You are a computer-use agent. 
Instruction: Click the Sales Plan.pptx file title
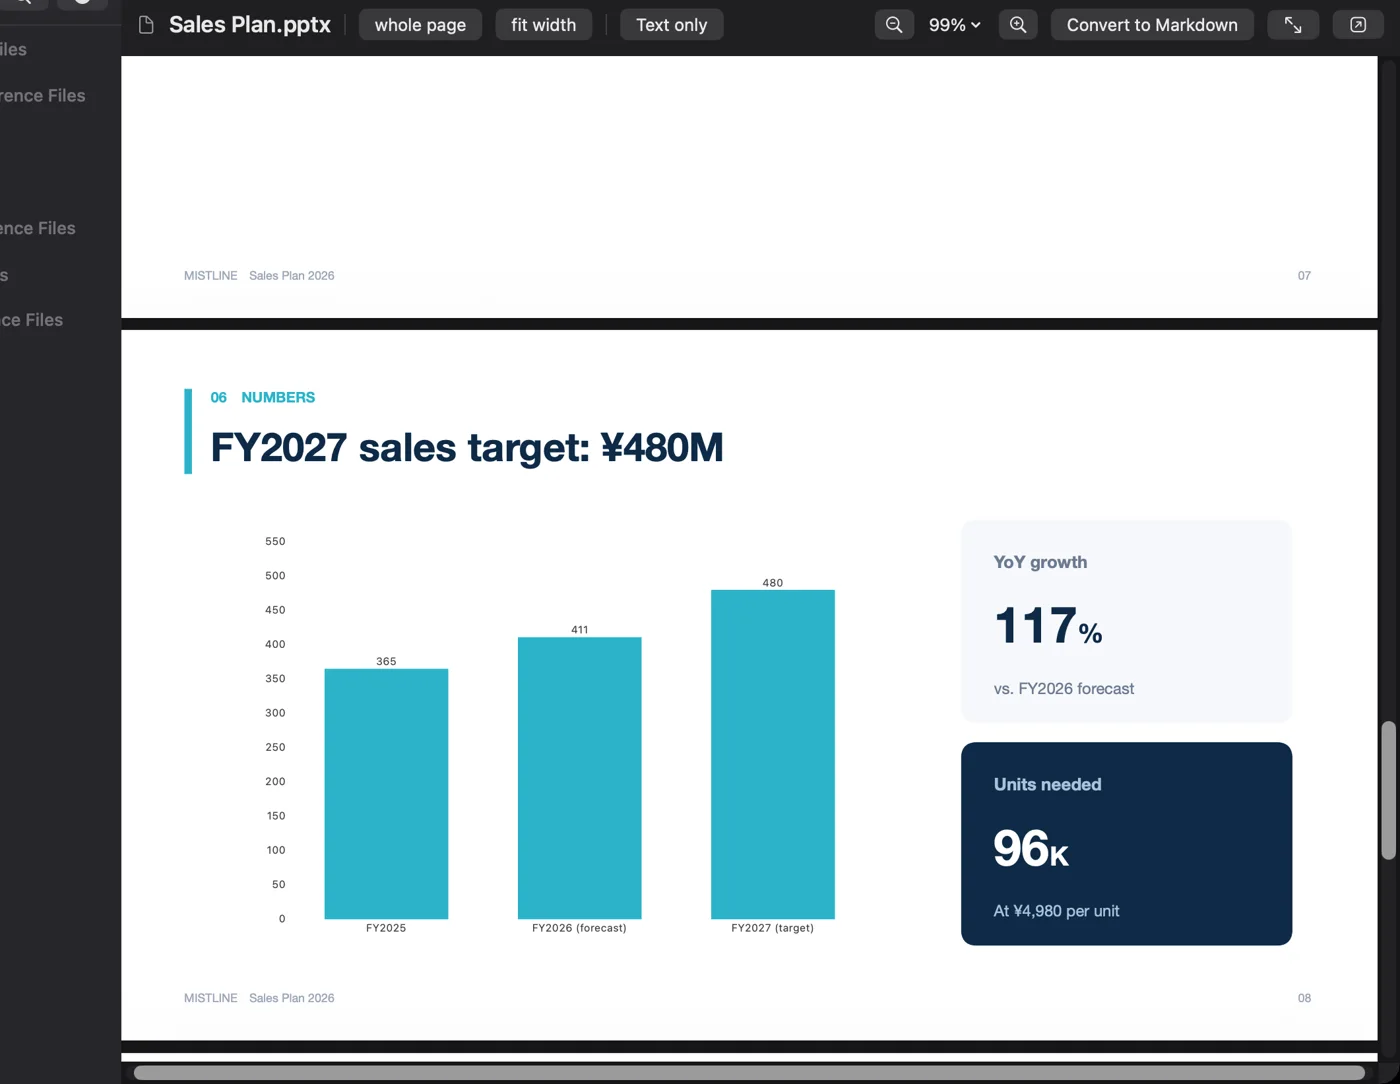[x=249, y=25]
